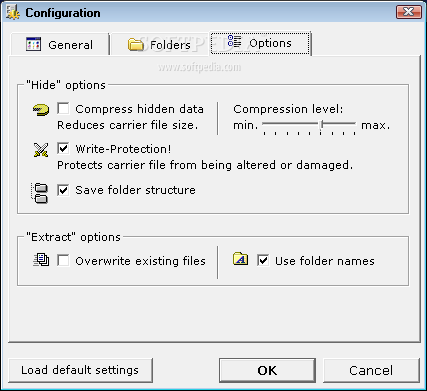Uncheck the Use folder names checkbox
This screenshot has width=427, height=391.
(263, 260)
